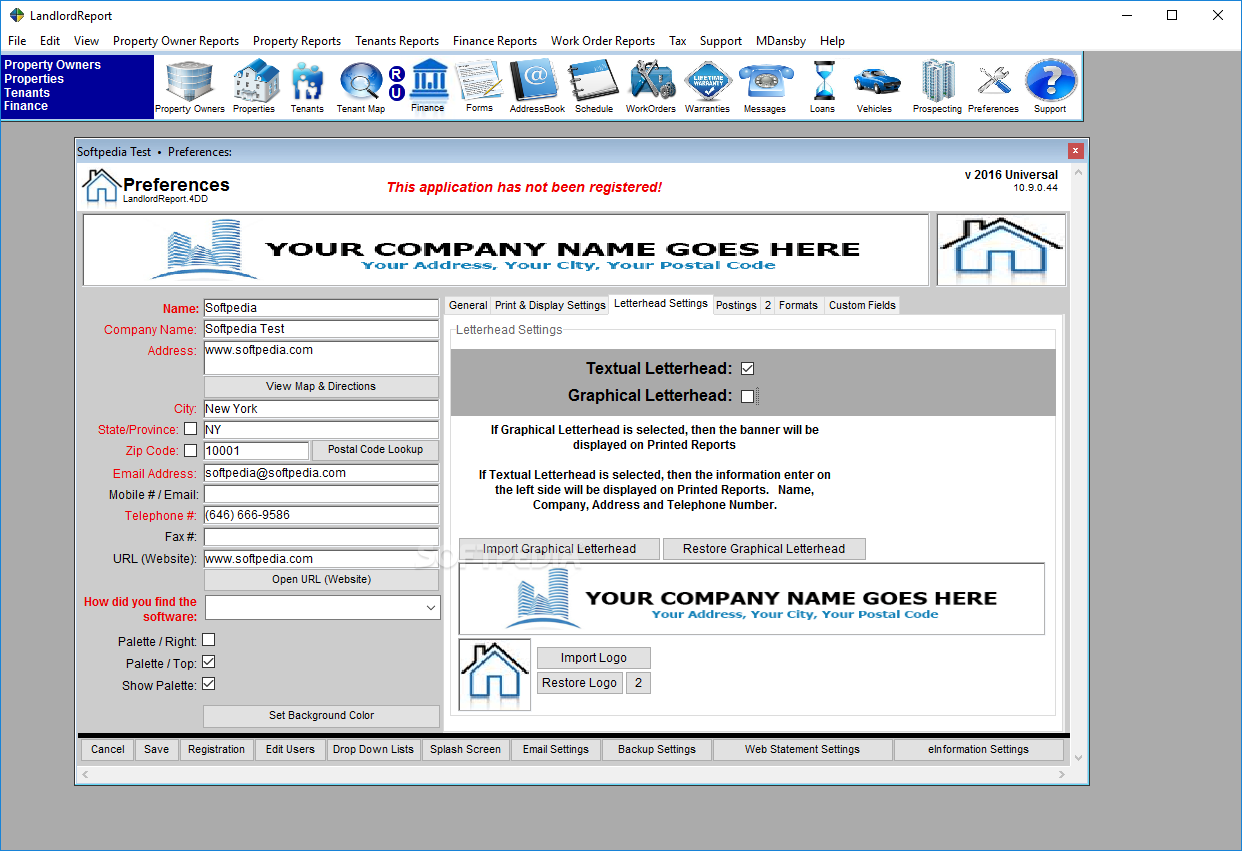
Task: Click the horizontal scrollbar right arrow
Action: coord(1061,775)
